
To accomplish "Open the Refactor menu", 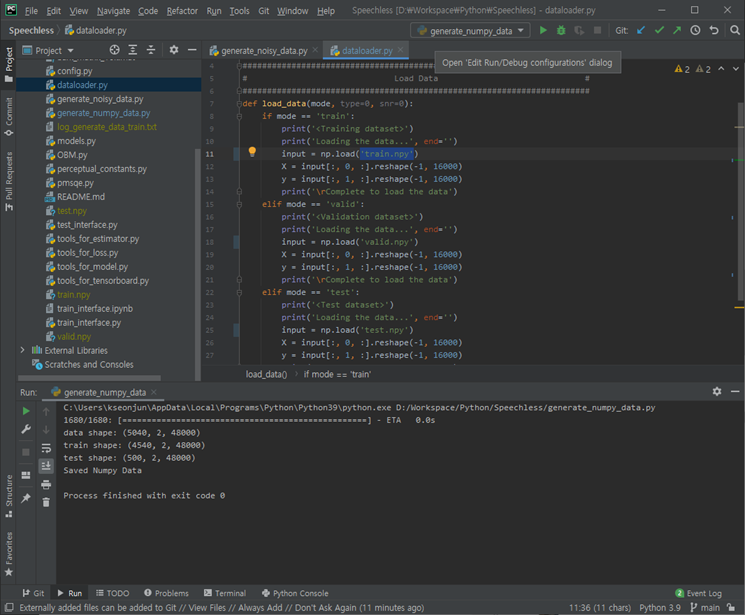I will click(x=182, y=10).
